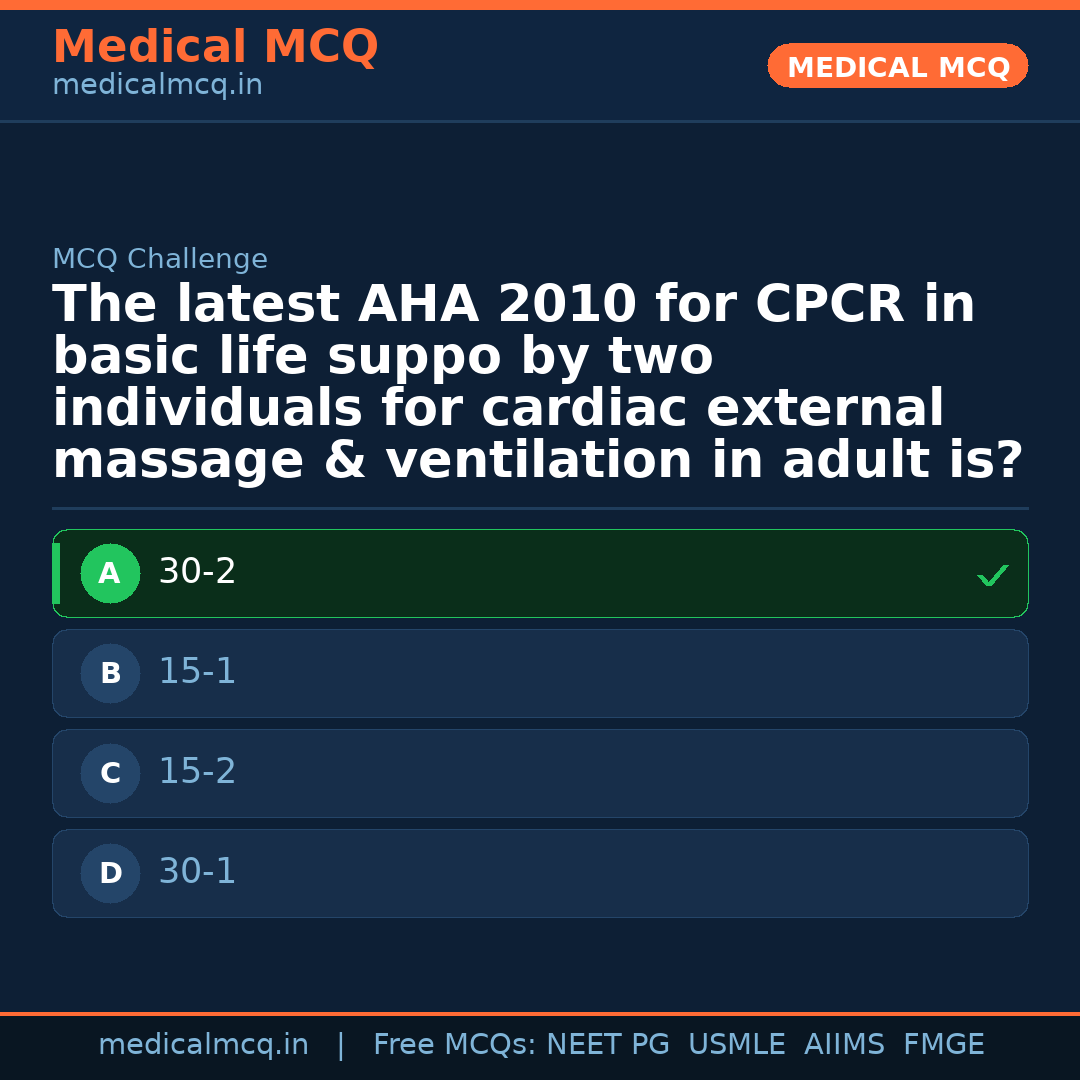1080x1080 pixels.
Task: Select answer text 15-2
Action: pyautogui.click(x=197, y=772)
